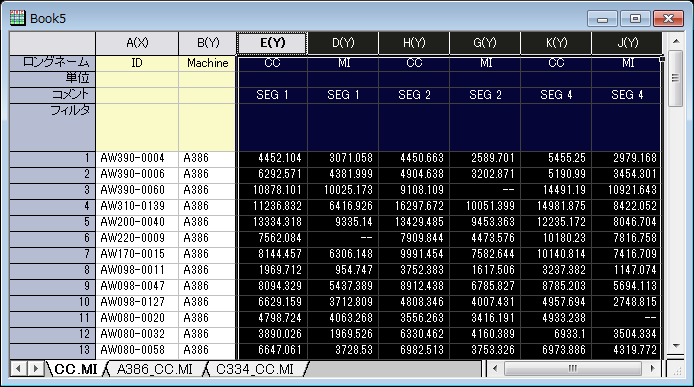Click SEG 1 comment under E(Y)

coord(272,95)
